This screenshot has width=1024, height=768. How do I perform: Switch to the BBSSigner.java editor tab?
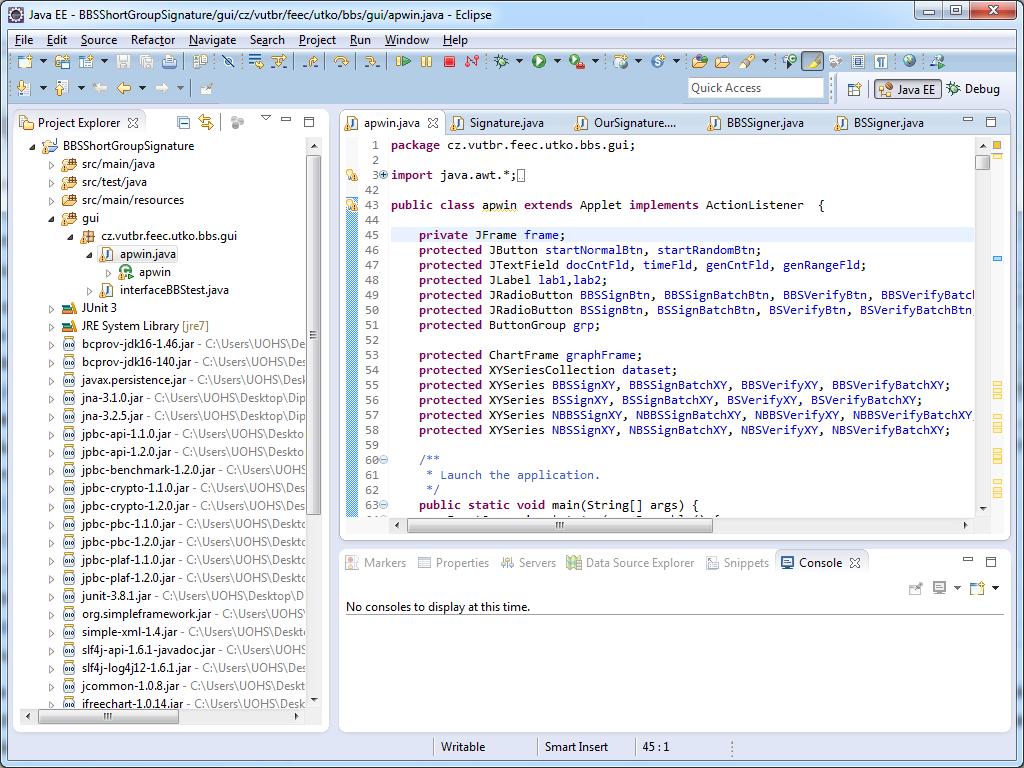pos(756,123)
